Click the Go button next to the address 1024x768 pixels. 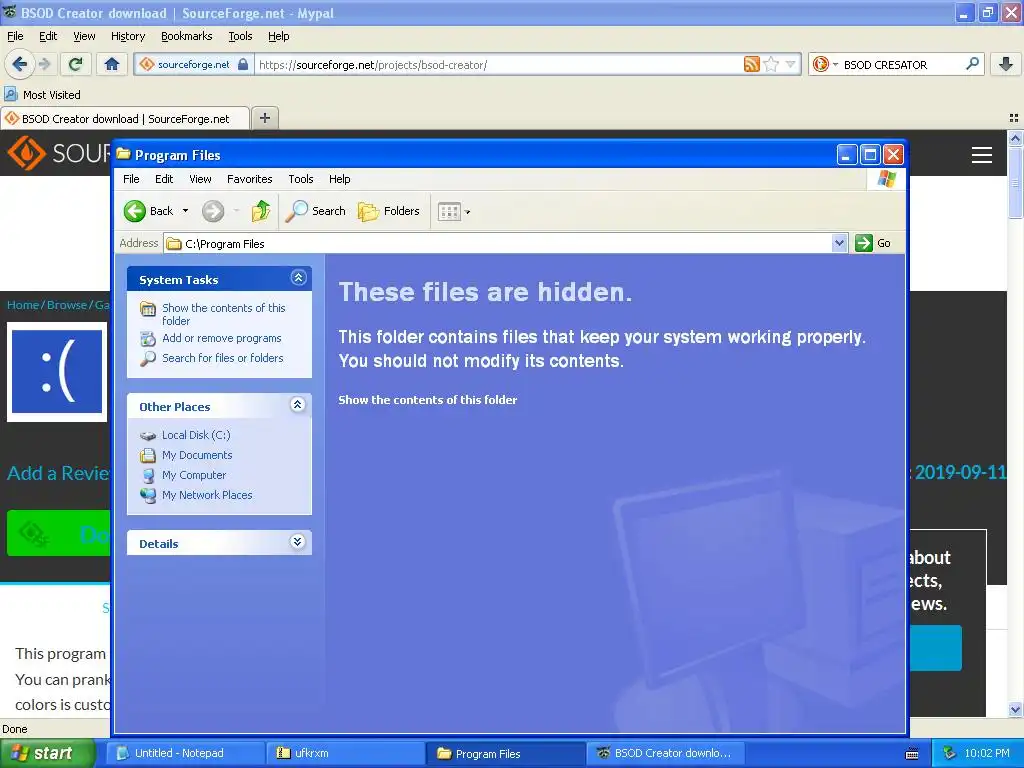coord(873,244)
